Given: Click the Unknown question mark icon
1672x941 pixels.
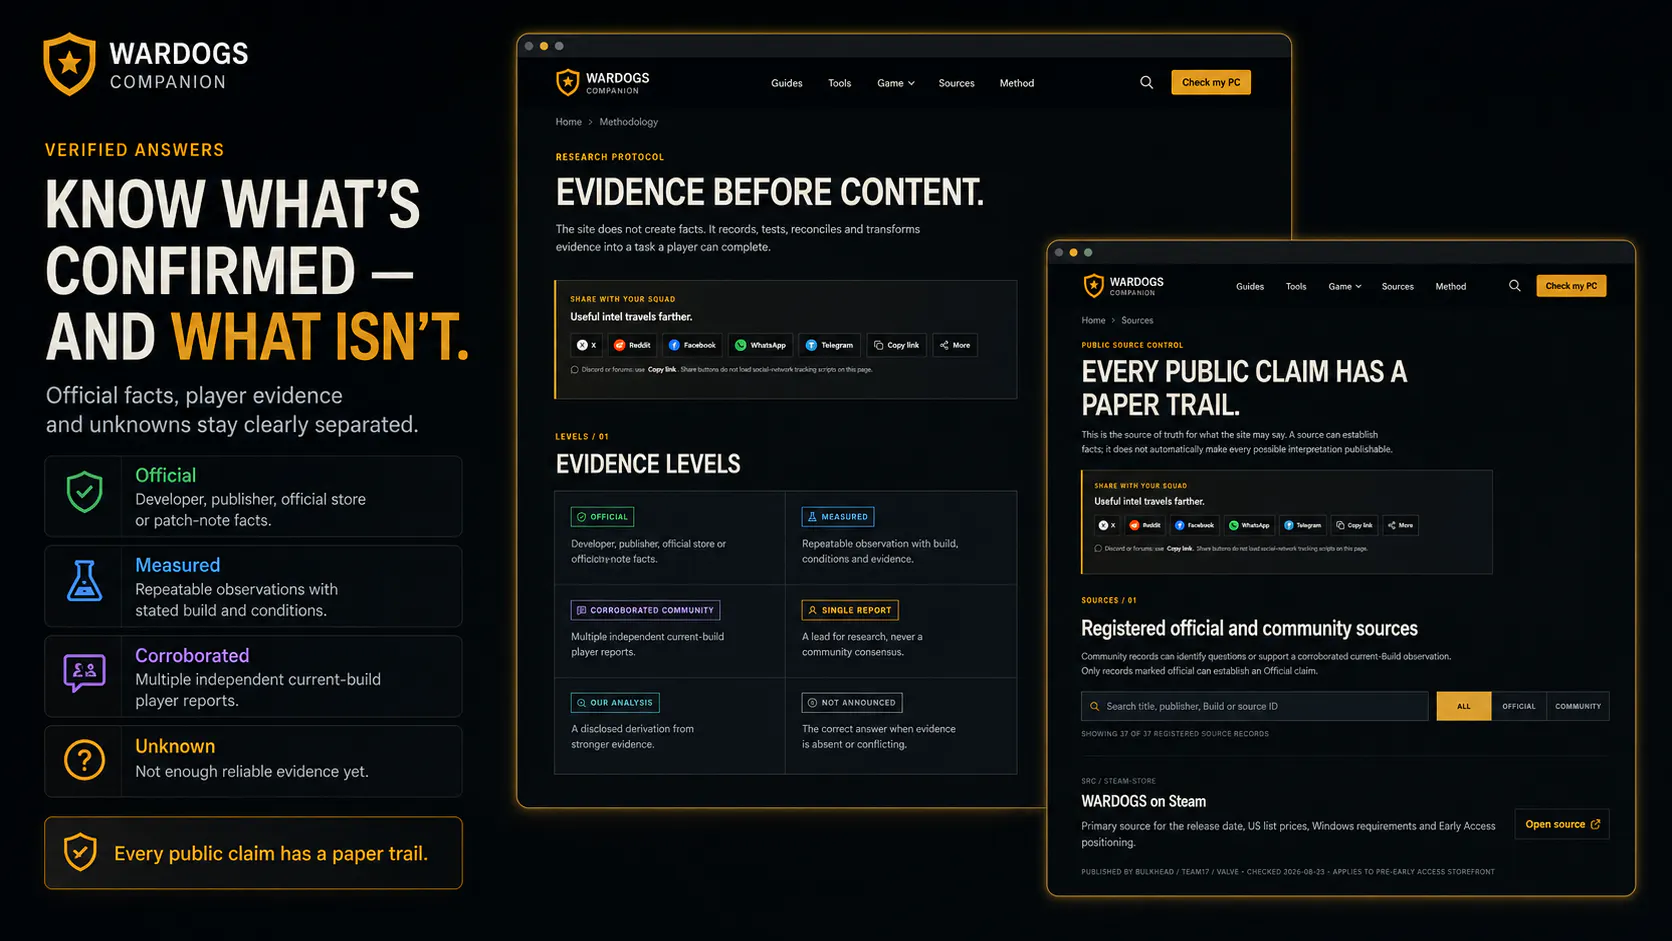Looking at the screenshot, I should pos(85,761).
